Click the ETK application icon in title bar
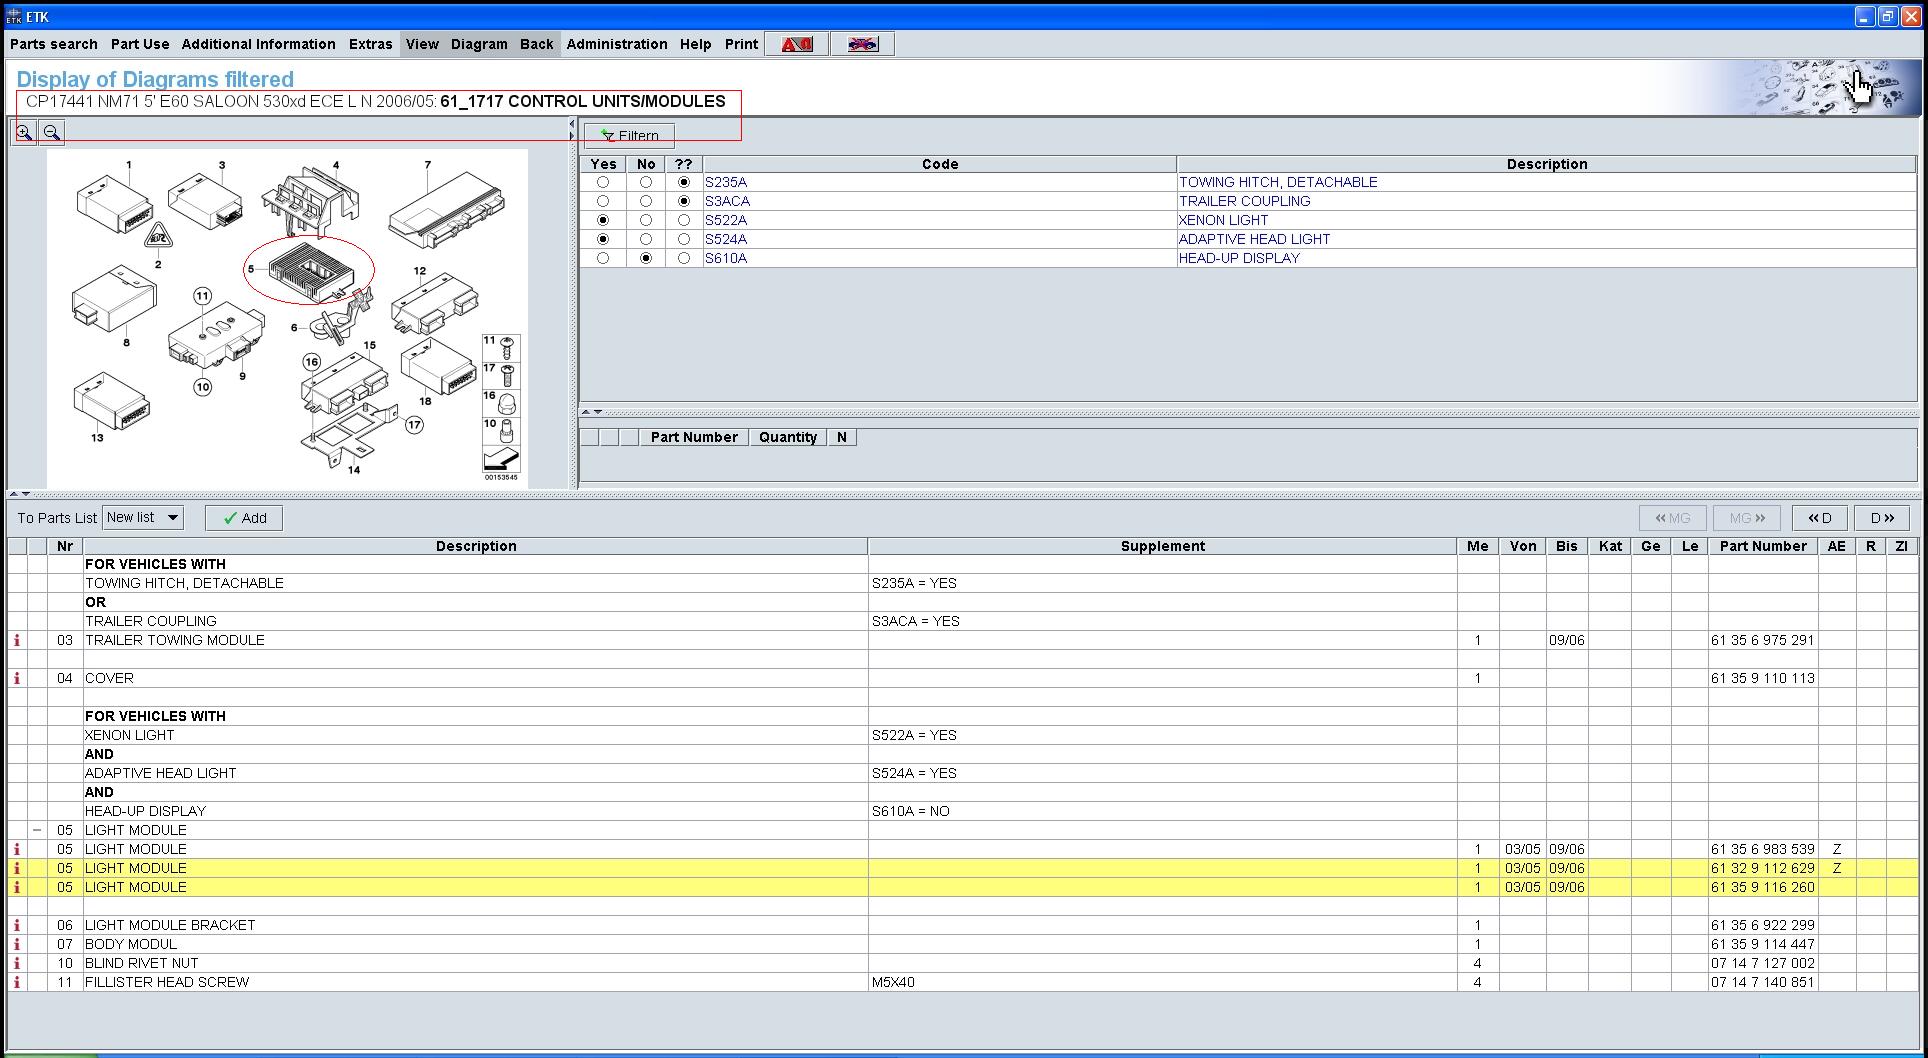This screenshot has height=1058, width=1928. tap(13, 16)
